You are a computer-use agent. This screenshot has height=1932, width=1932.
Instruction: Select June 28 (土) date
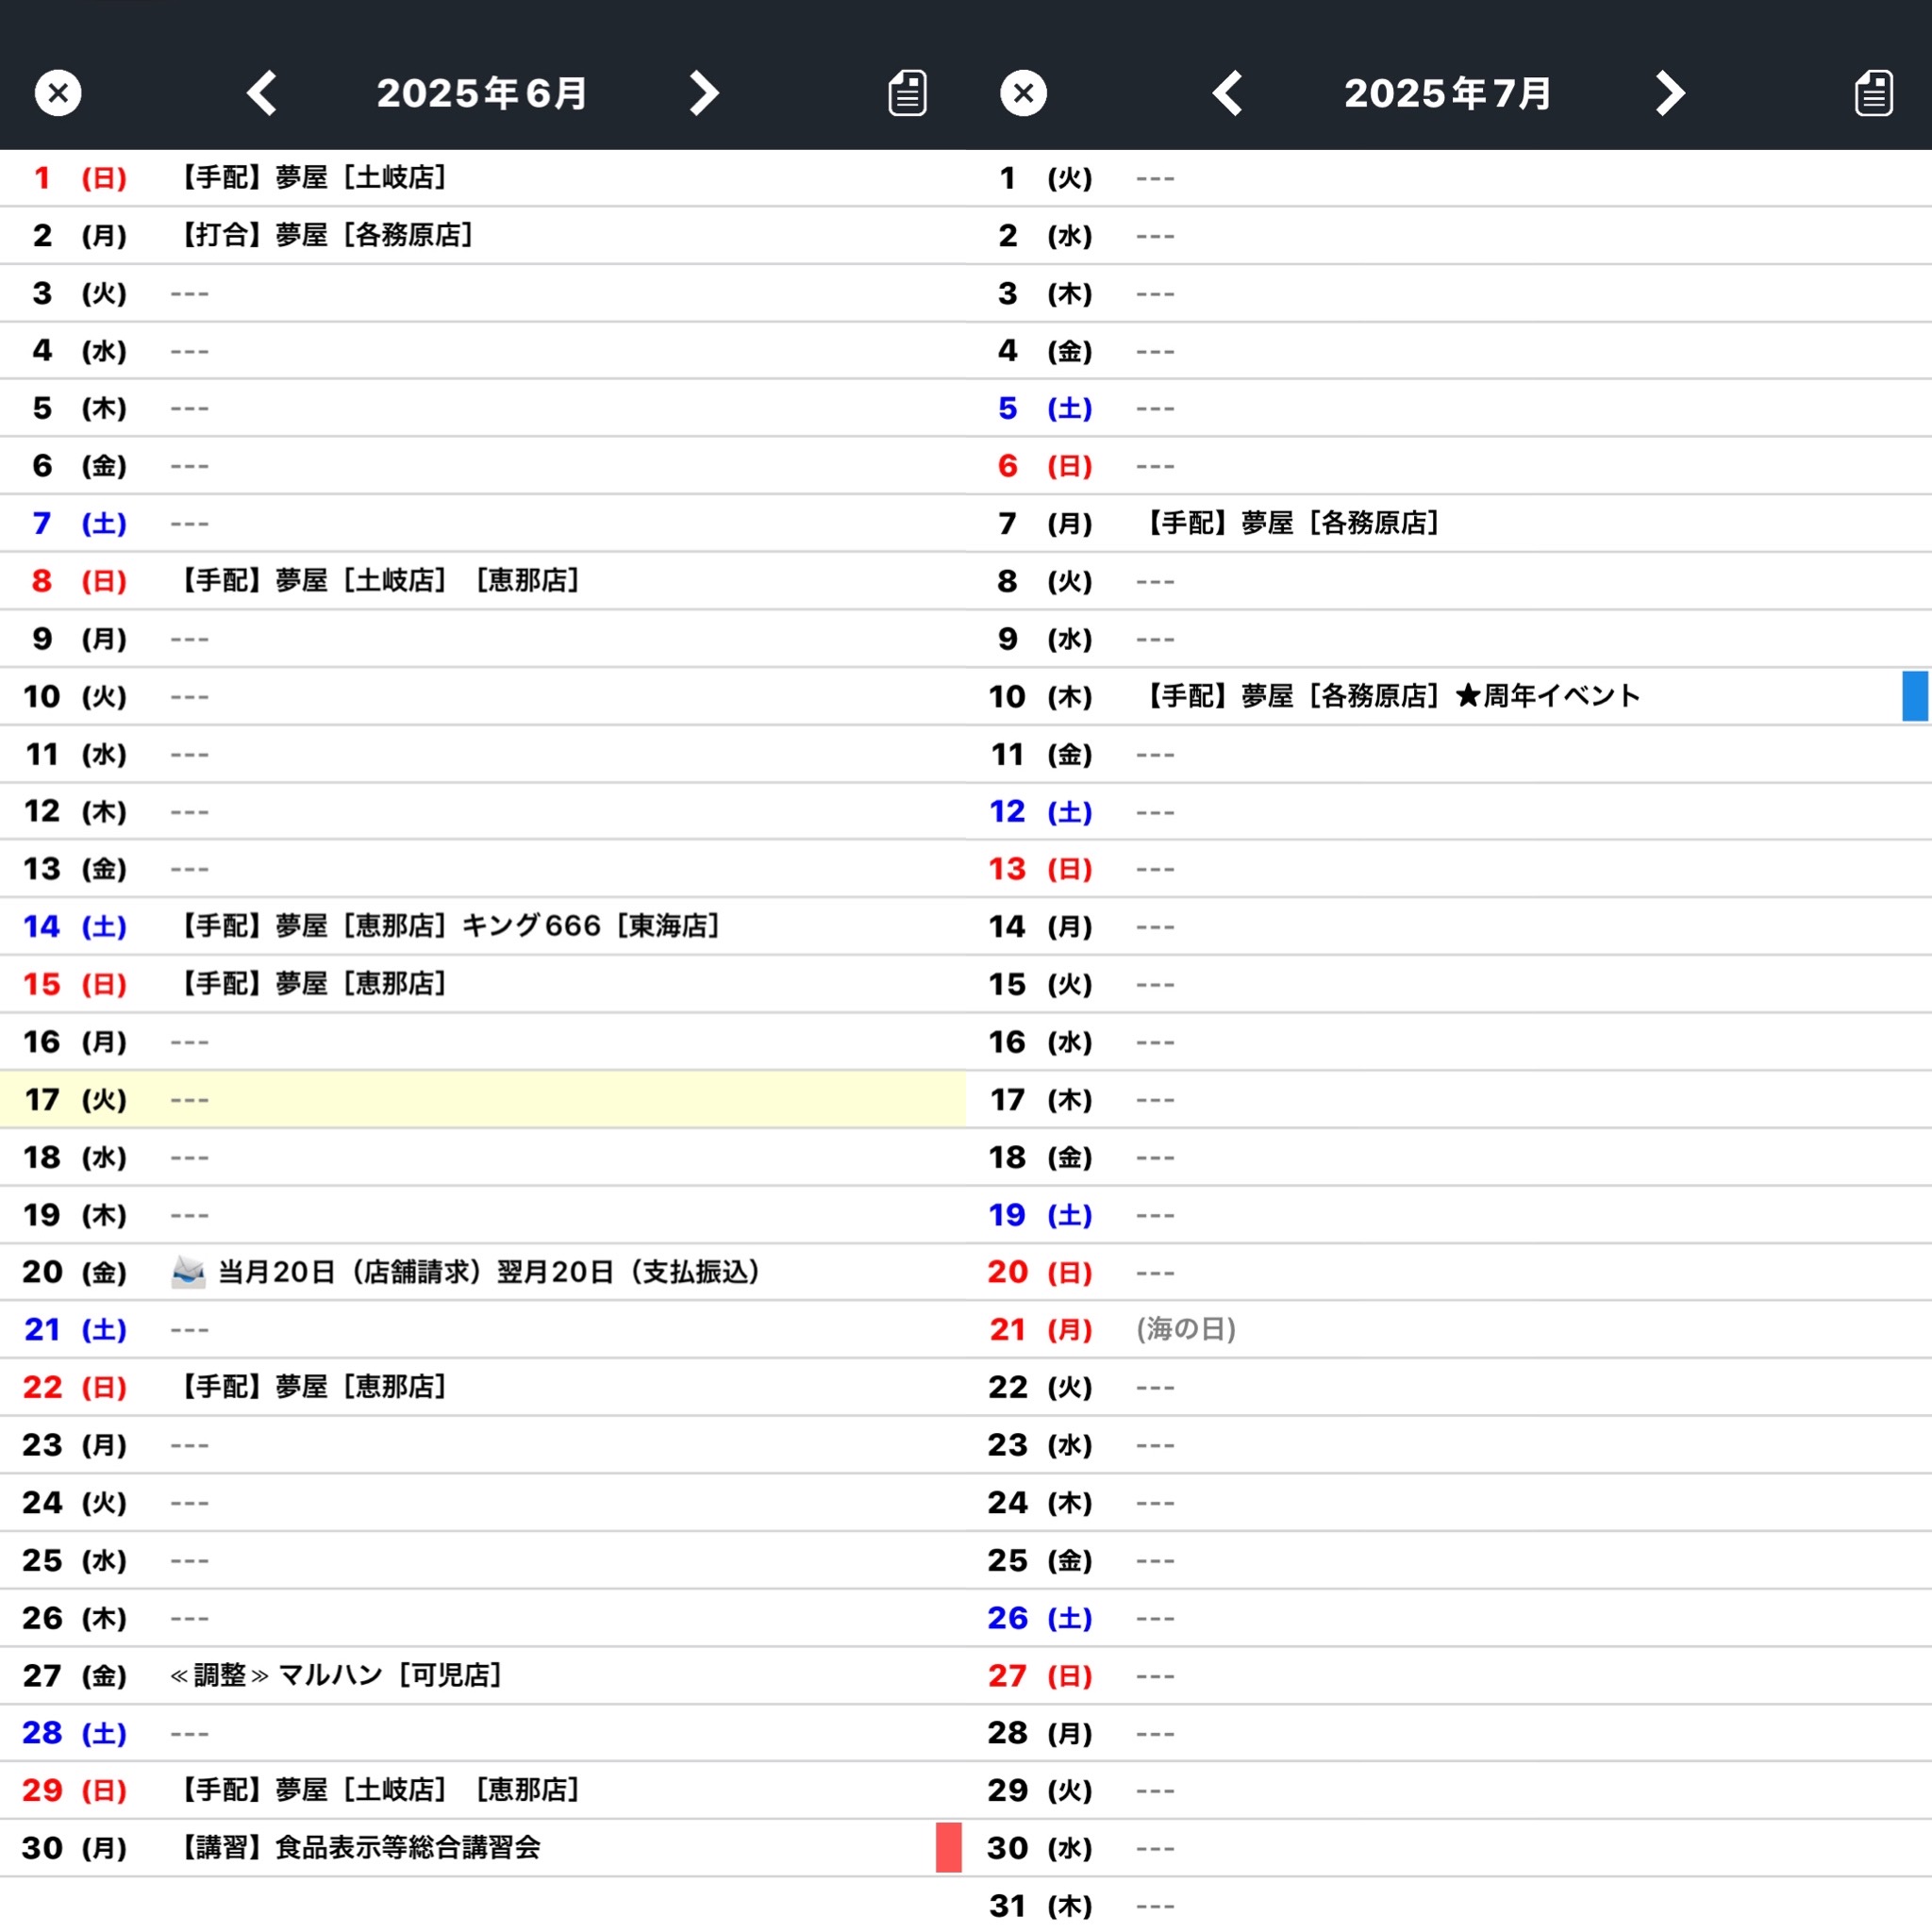click(x=75, y=1732)
